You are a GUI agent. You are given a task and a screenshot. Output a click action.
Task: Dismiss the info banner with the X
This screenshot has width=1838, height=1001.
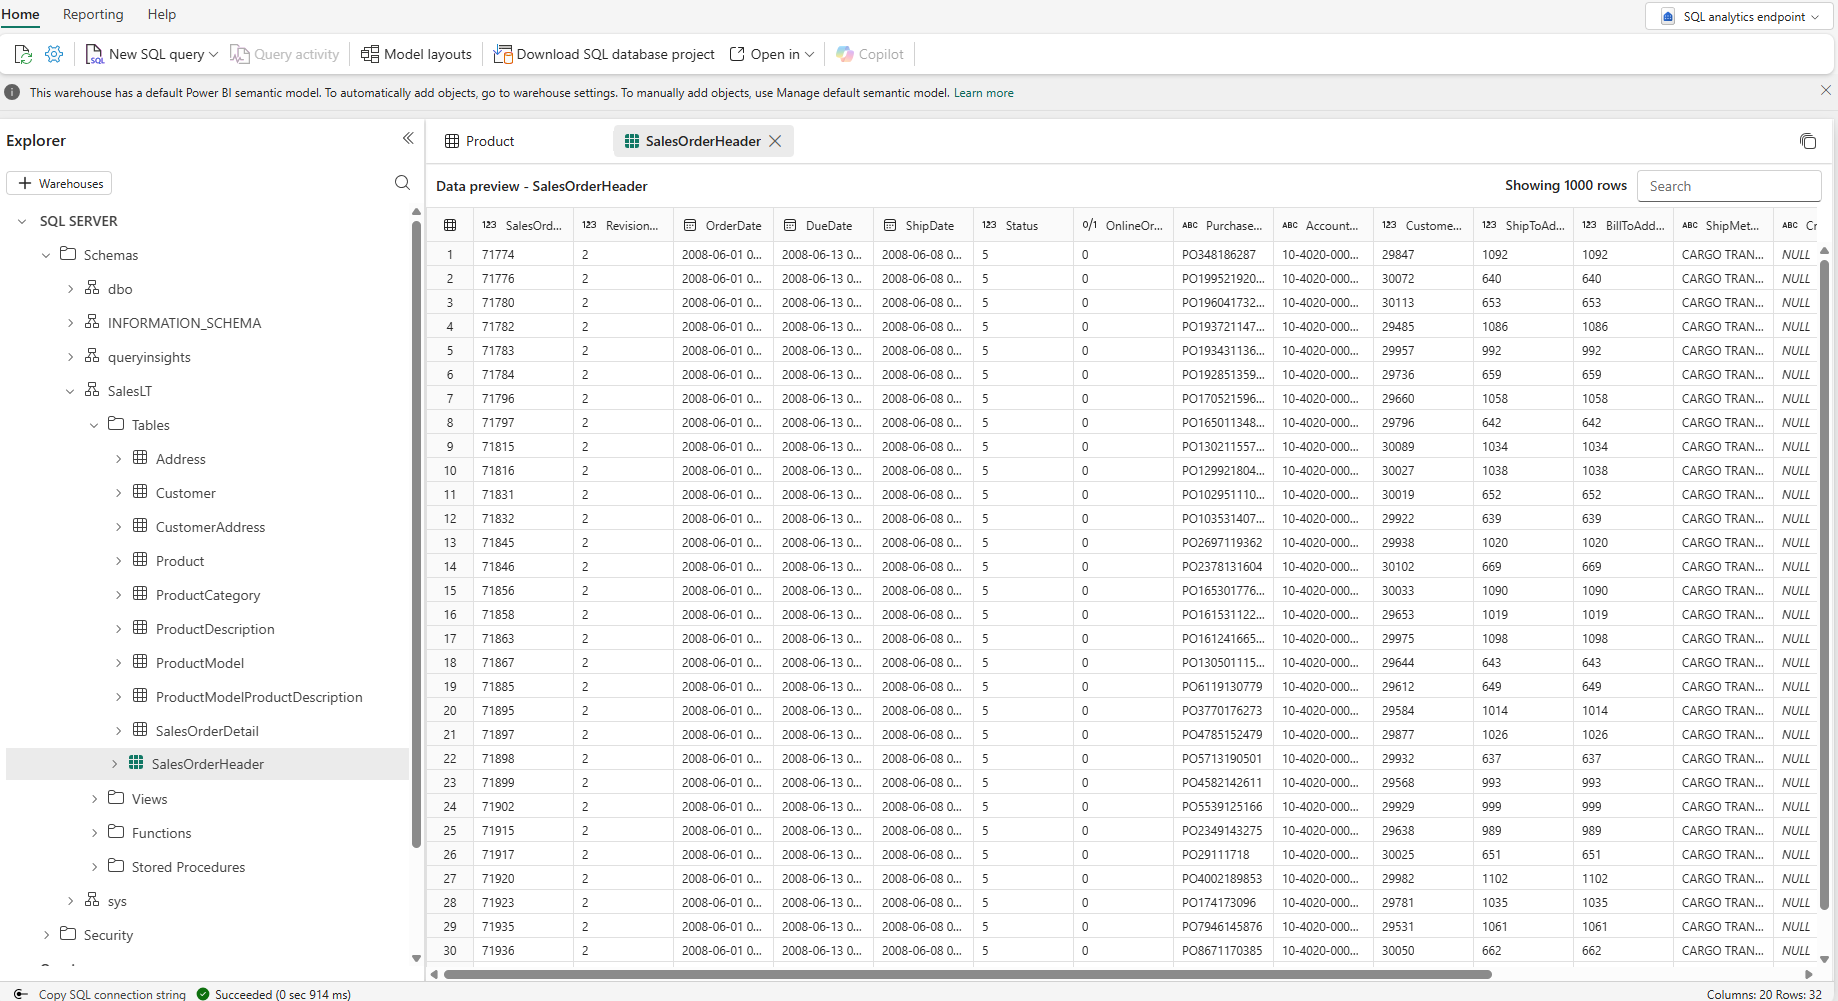(x=1826, y=90)
